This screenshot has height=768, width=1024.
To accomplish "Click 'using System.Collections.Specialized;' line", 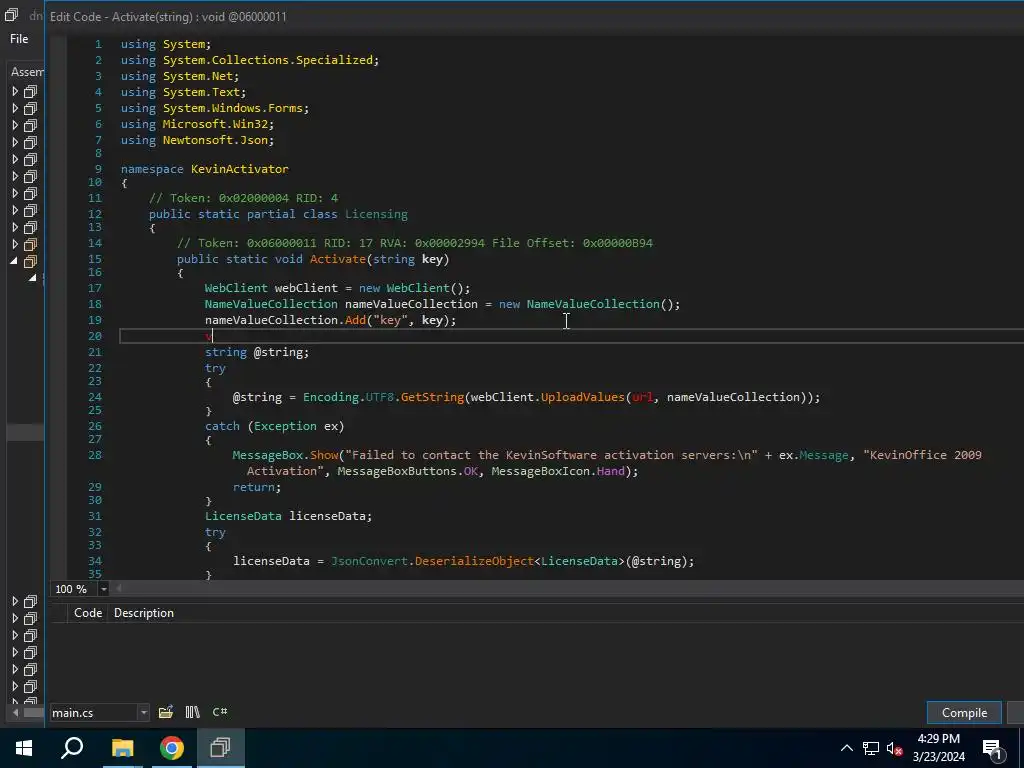I will 249,60.
